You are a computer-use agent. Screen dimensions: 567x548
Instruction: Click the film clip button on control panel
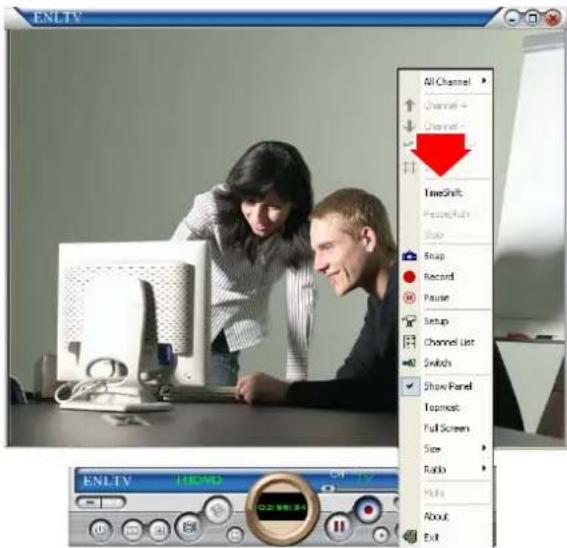(189, 526)
